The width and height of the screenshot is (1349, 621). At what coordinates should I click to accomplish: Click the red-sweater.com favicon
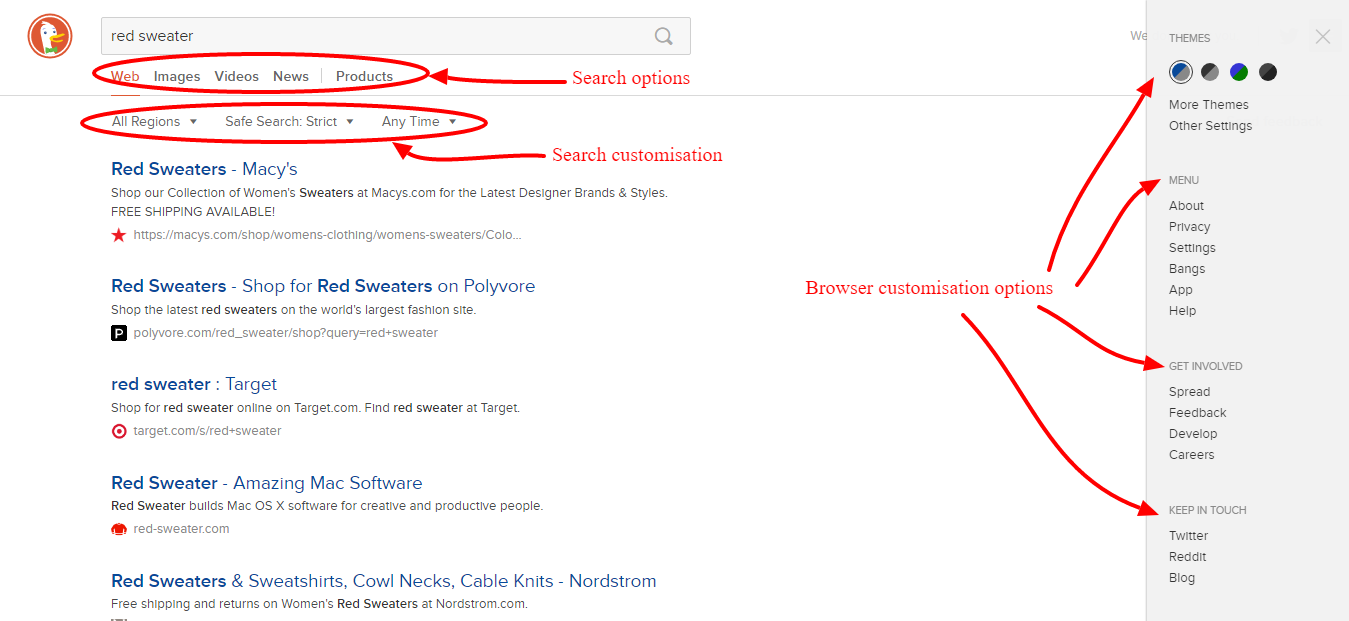coord(119,529)
